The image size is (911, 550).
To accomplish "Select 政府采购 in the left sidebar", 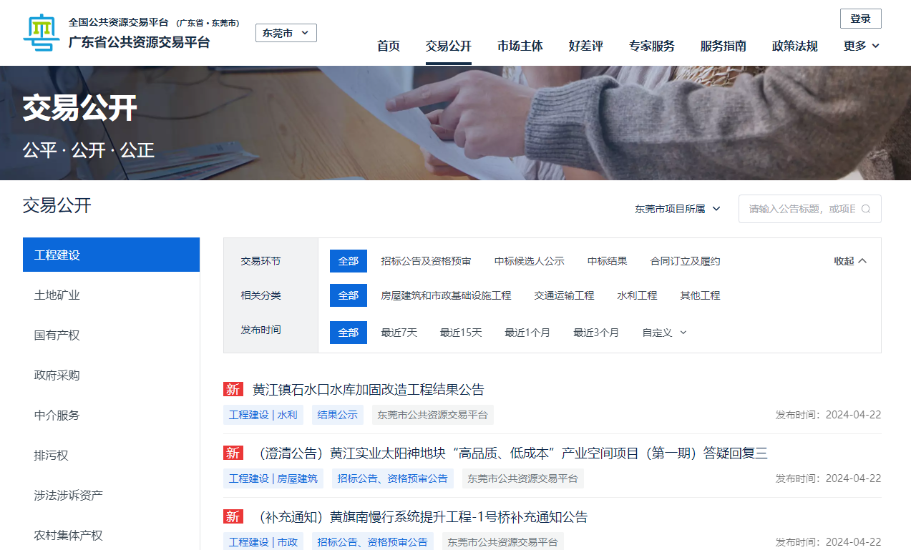I will (x=57, y=375).
